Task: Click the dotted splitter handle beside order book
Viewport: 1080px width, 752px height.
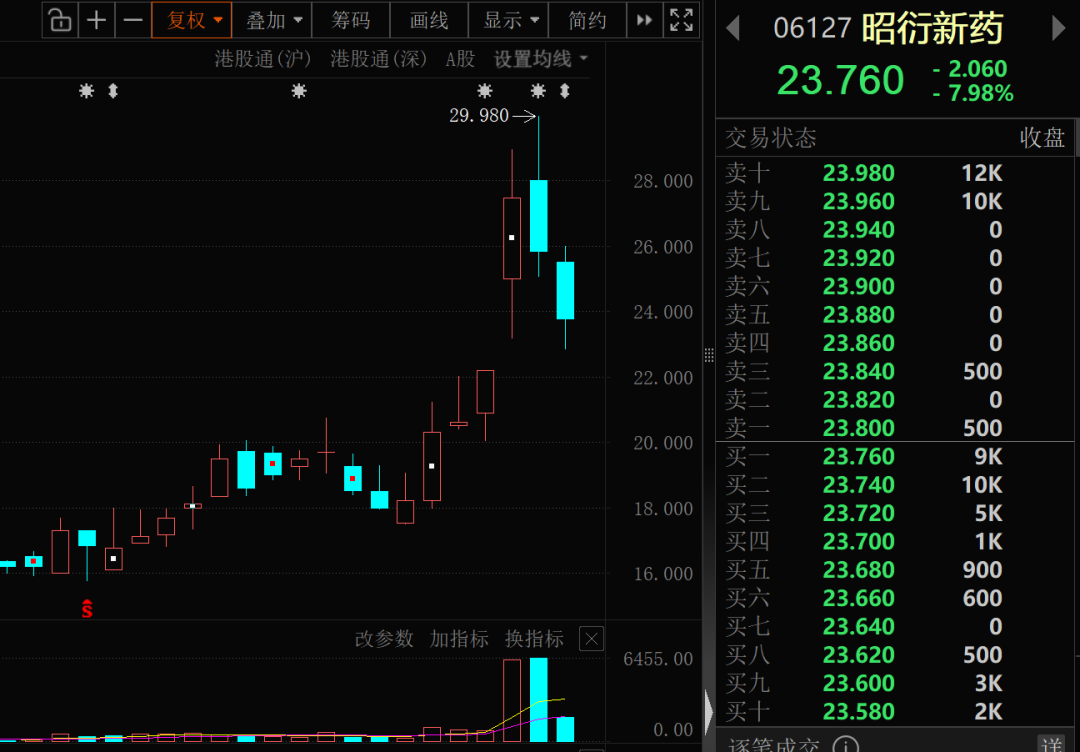Action: click(709, 355)
